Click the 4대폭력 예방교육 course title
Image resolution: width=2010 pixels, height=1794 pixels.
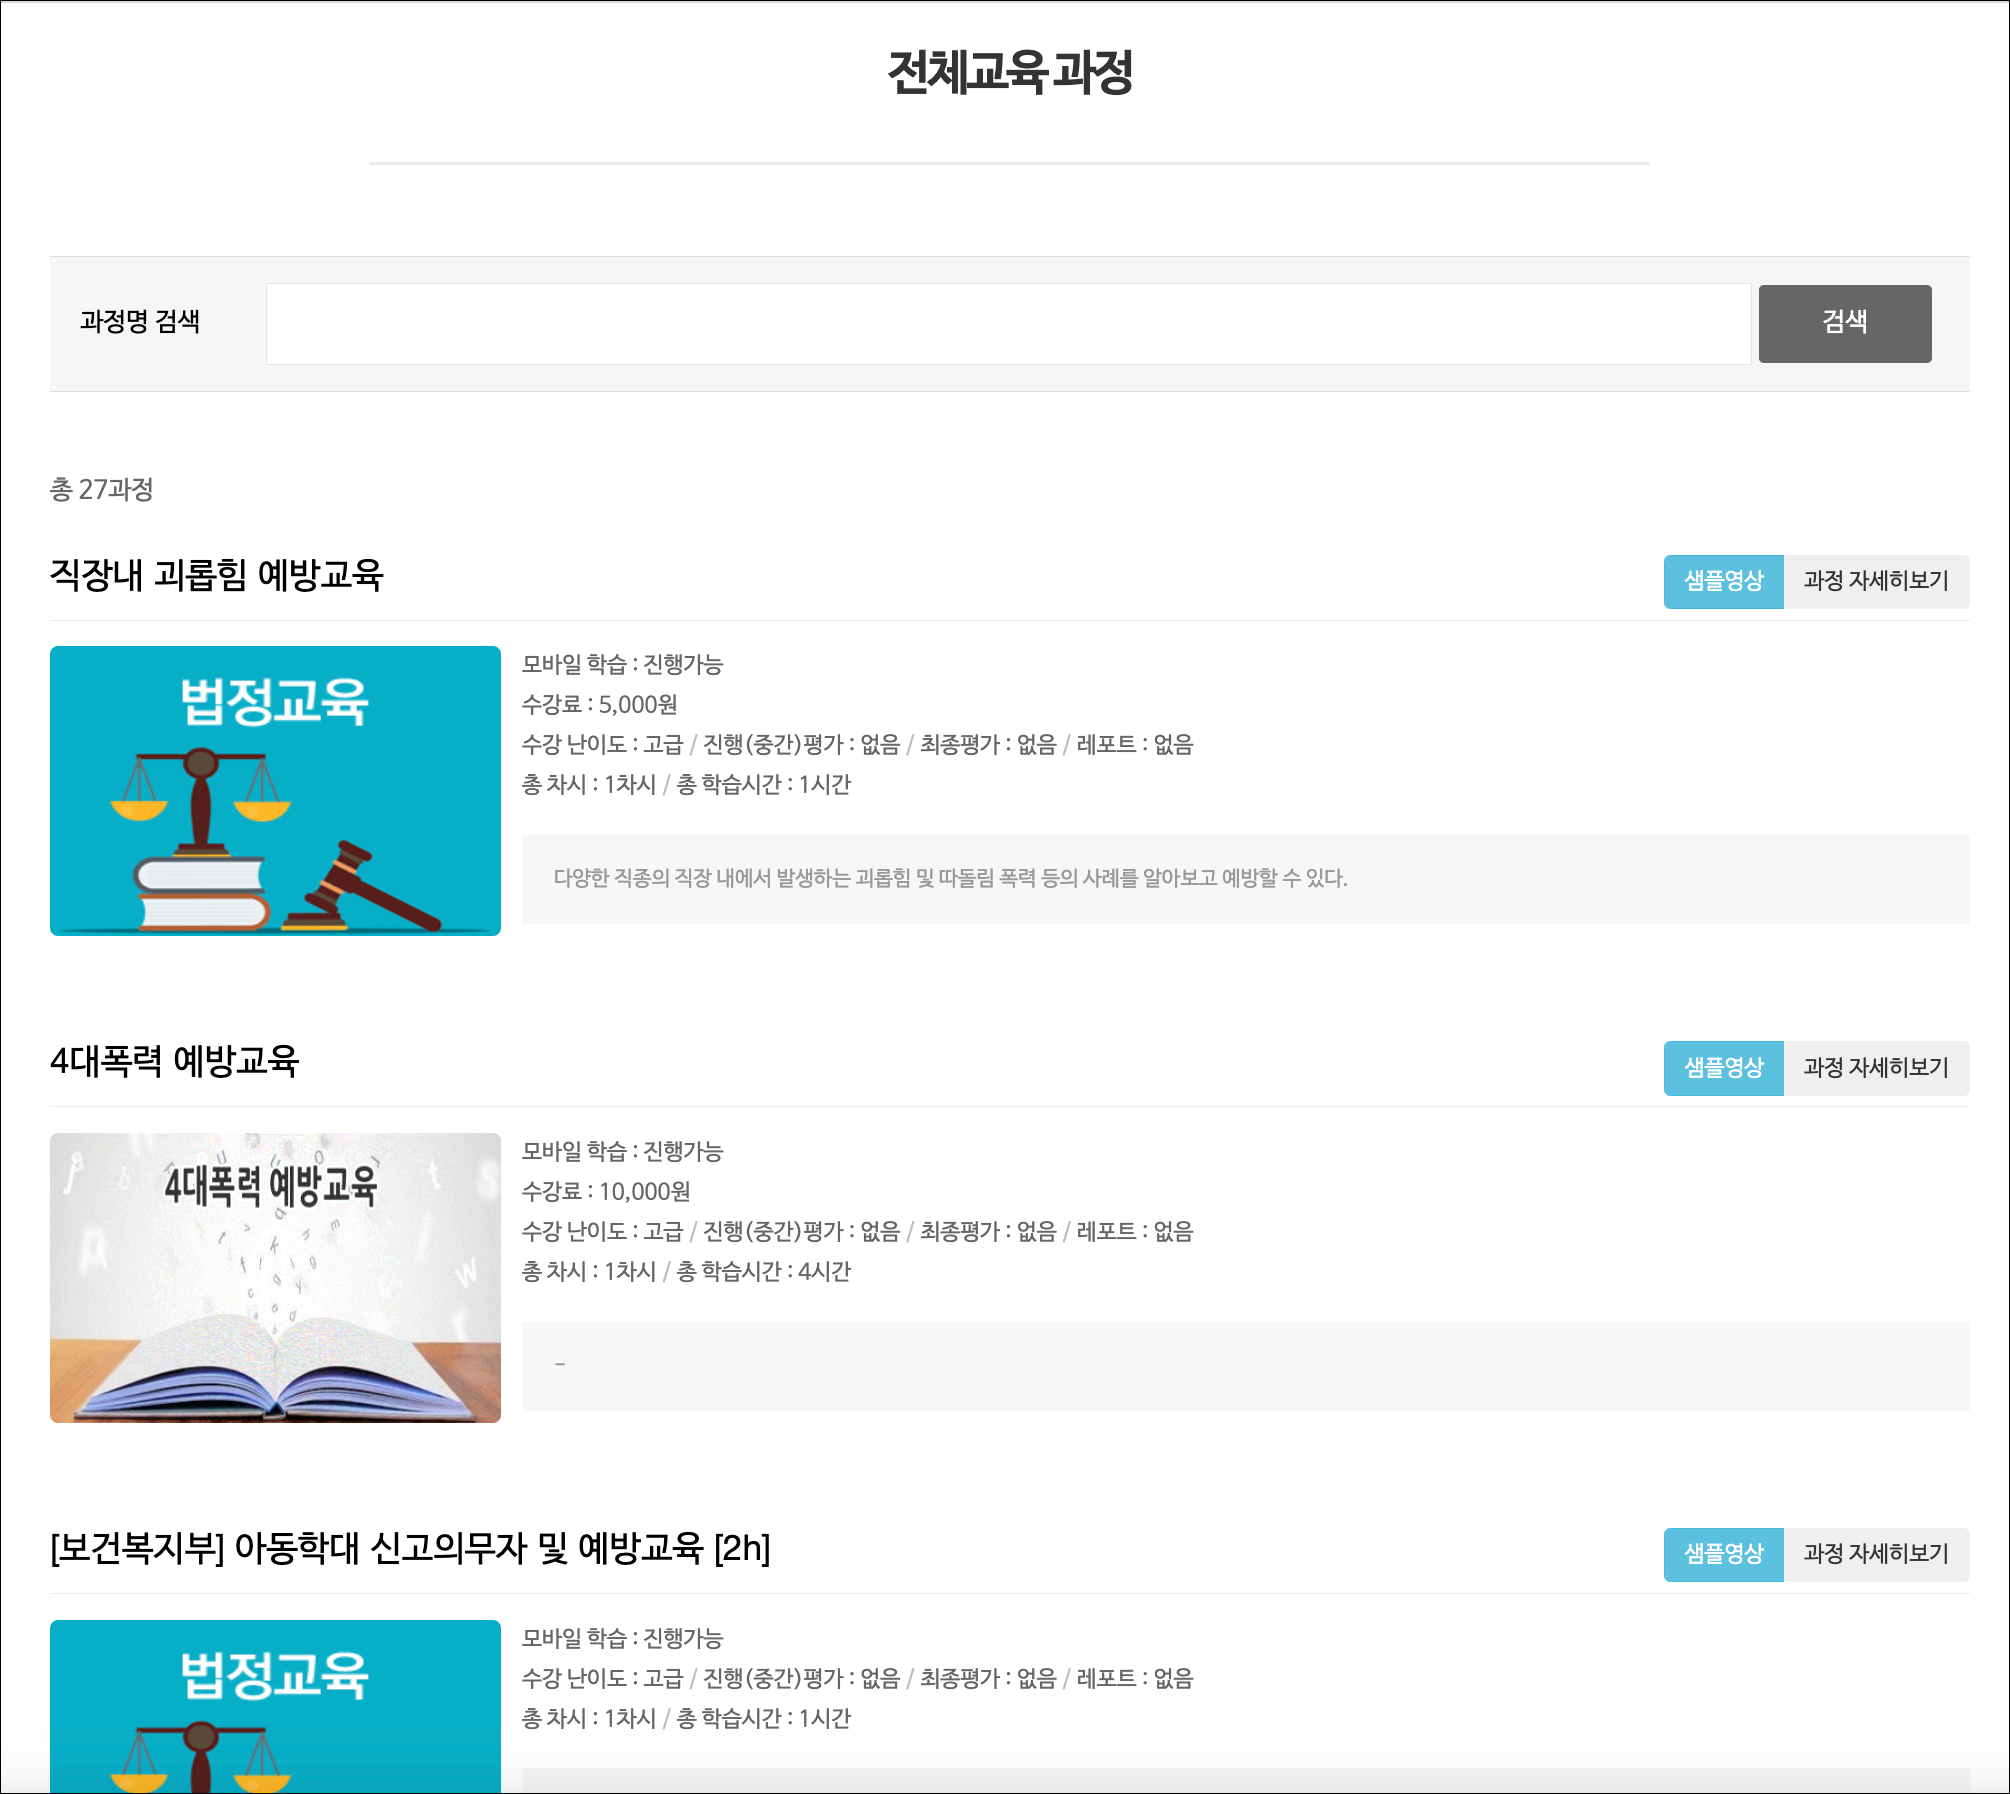click(x=175, y=1061)
